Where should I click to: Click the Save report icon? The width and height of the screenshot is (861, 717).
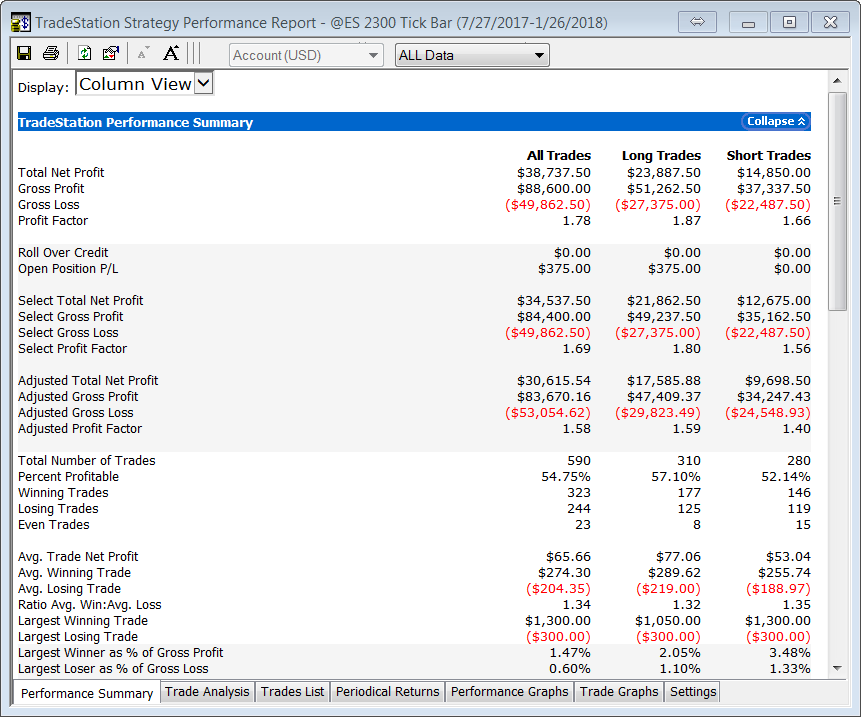pyautogui.click(x=24, y=54)
